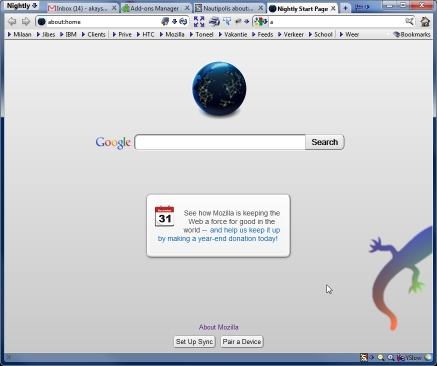
Task: Expand the IBM bookmarks folder
Action: coord(68,34)
